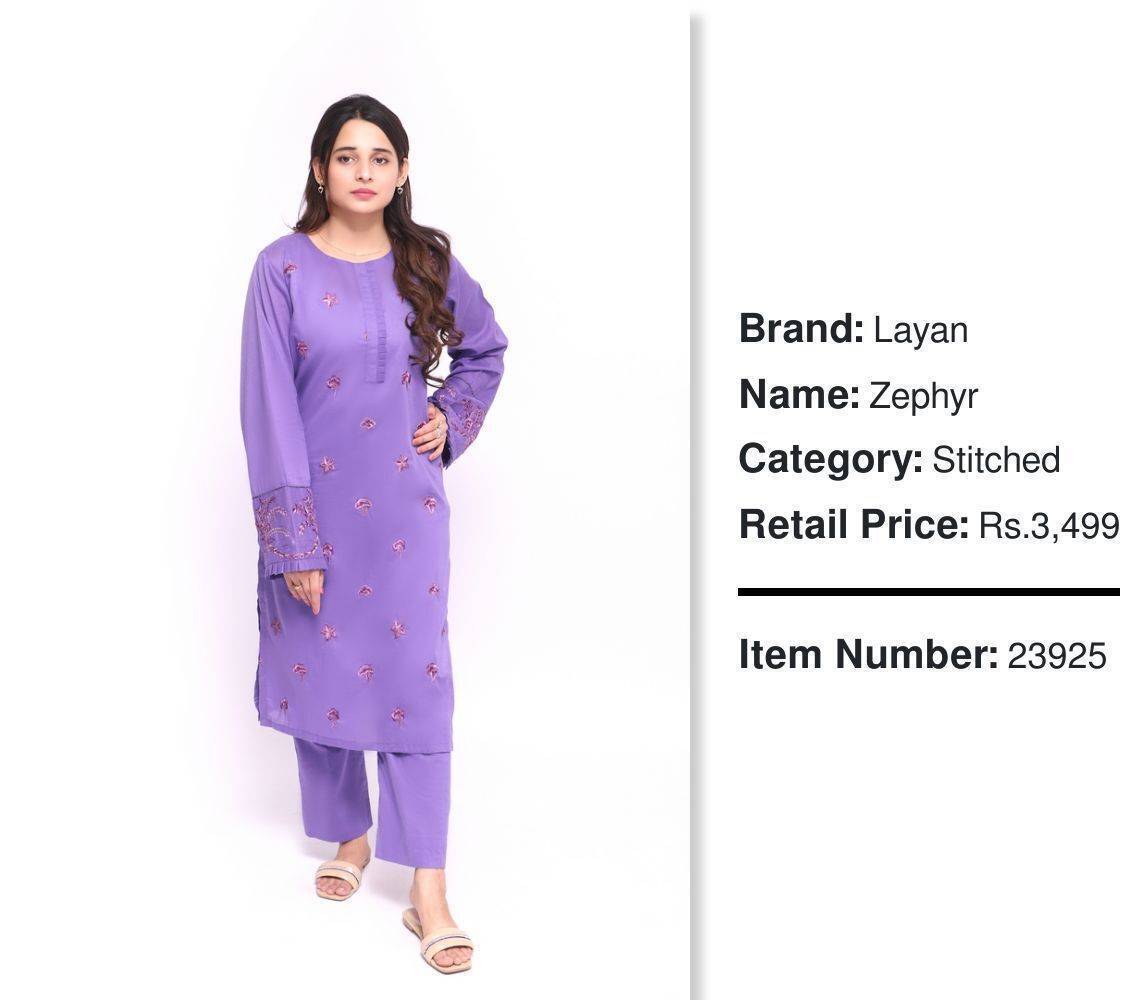Click the pleated button placket on the kurta
1144x1000 pixels.
pos(376,322)
